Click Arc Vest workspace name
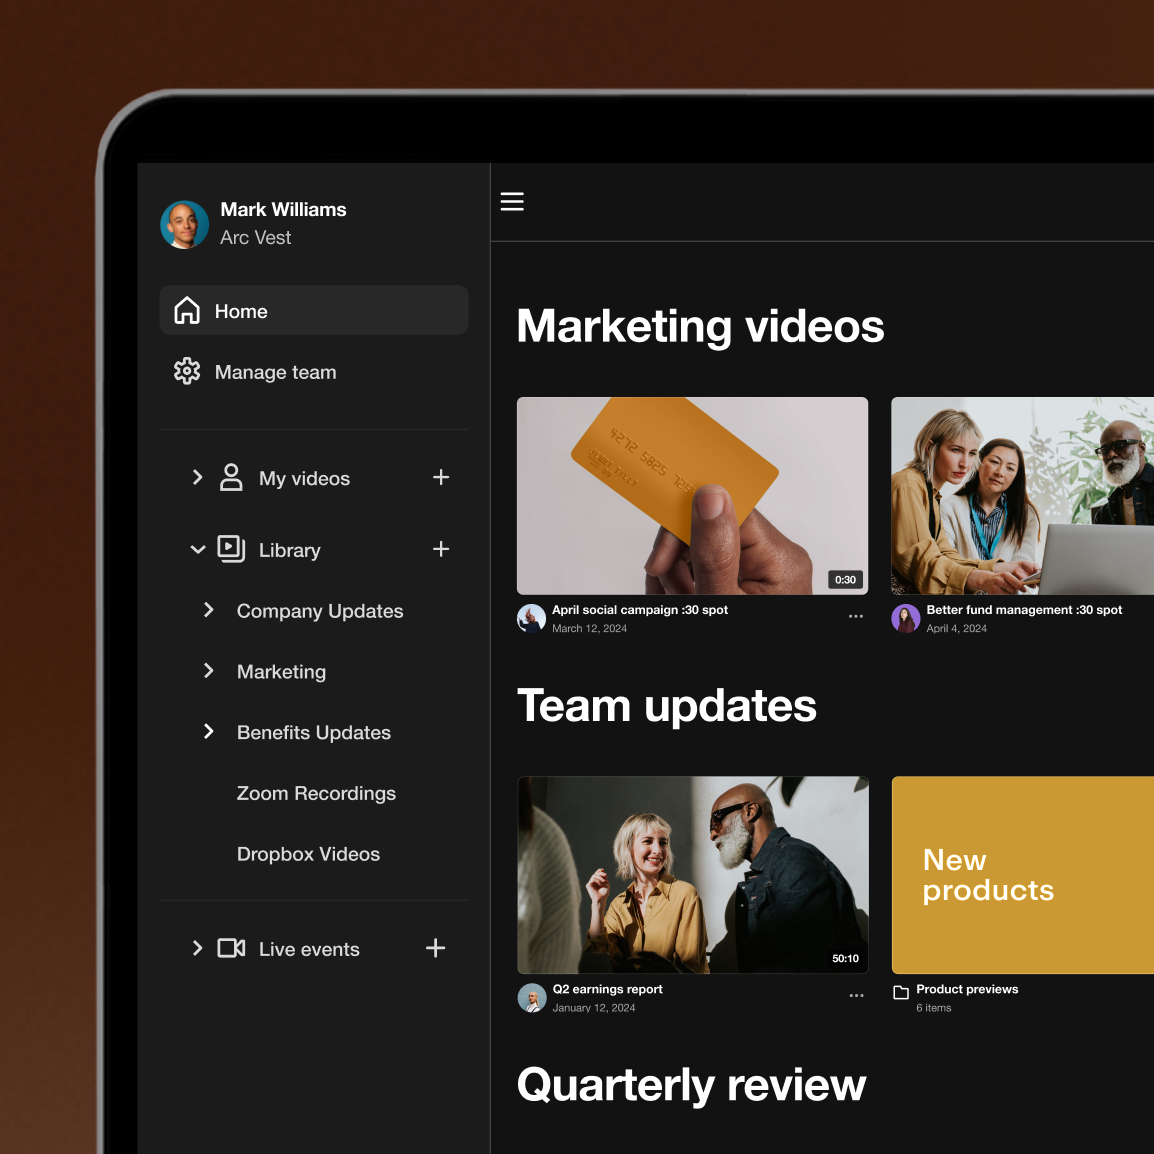This screenshot has width=1154, height=1154. pos(255,238)
